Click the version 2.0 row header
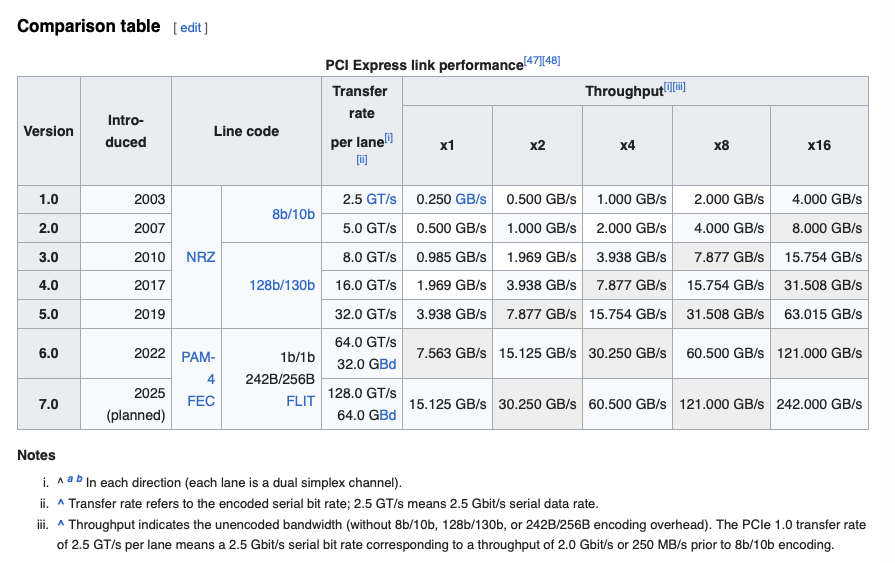895x563 pixels. point(49,228)
